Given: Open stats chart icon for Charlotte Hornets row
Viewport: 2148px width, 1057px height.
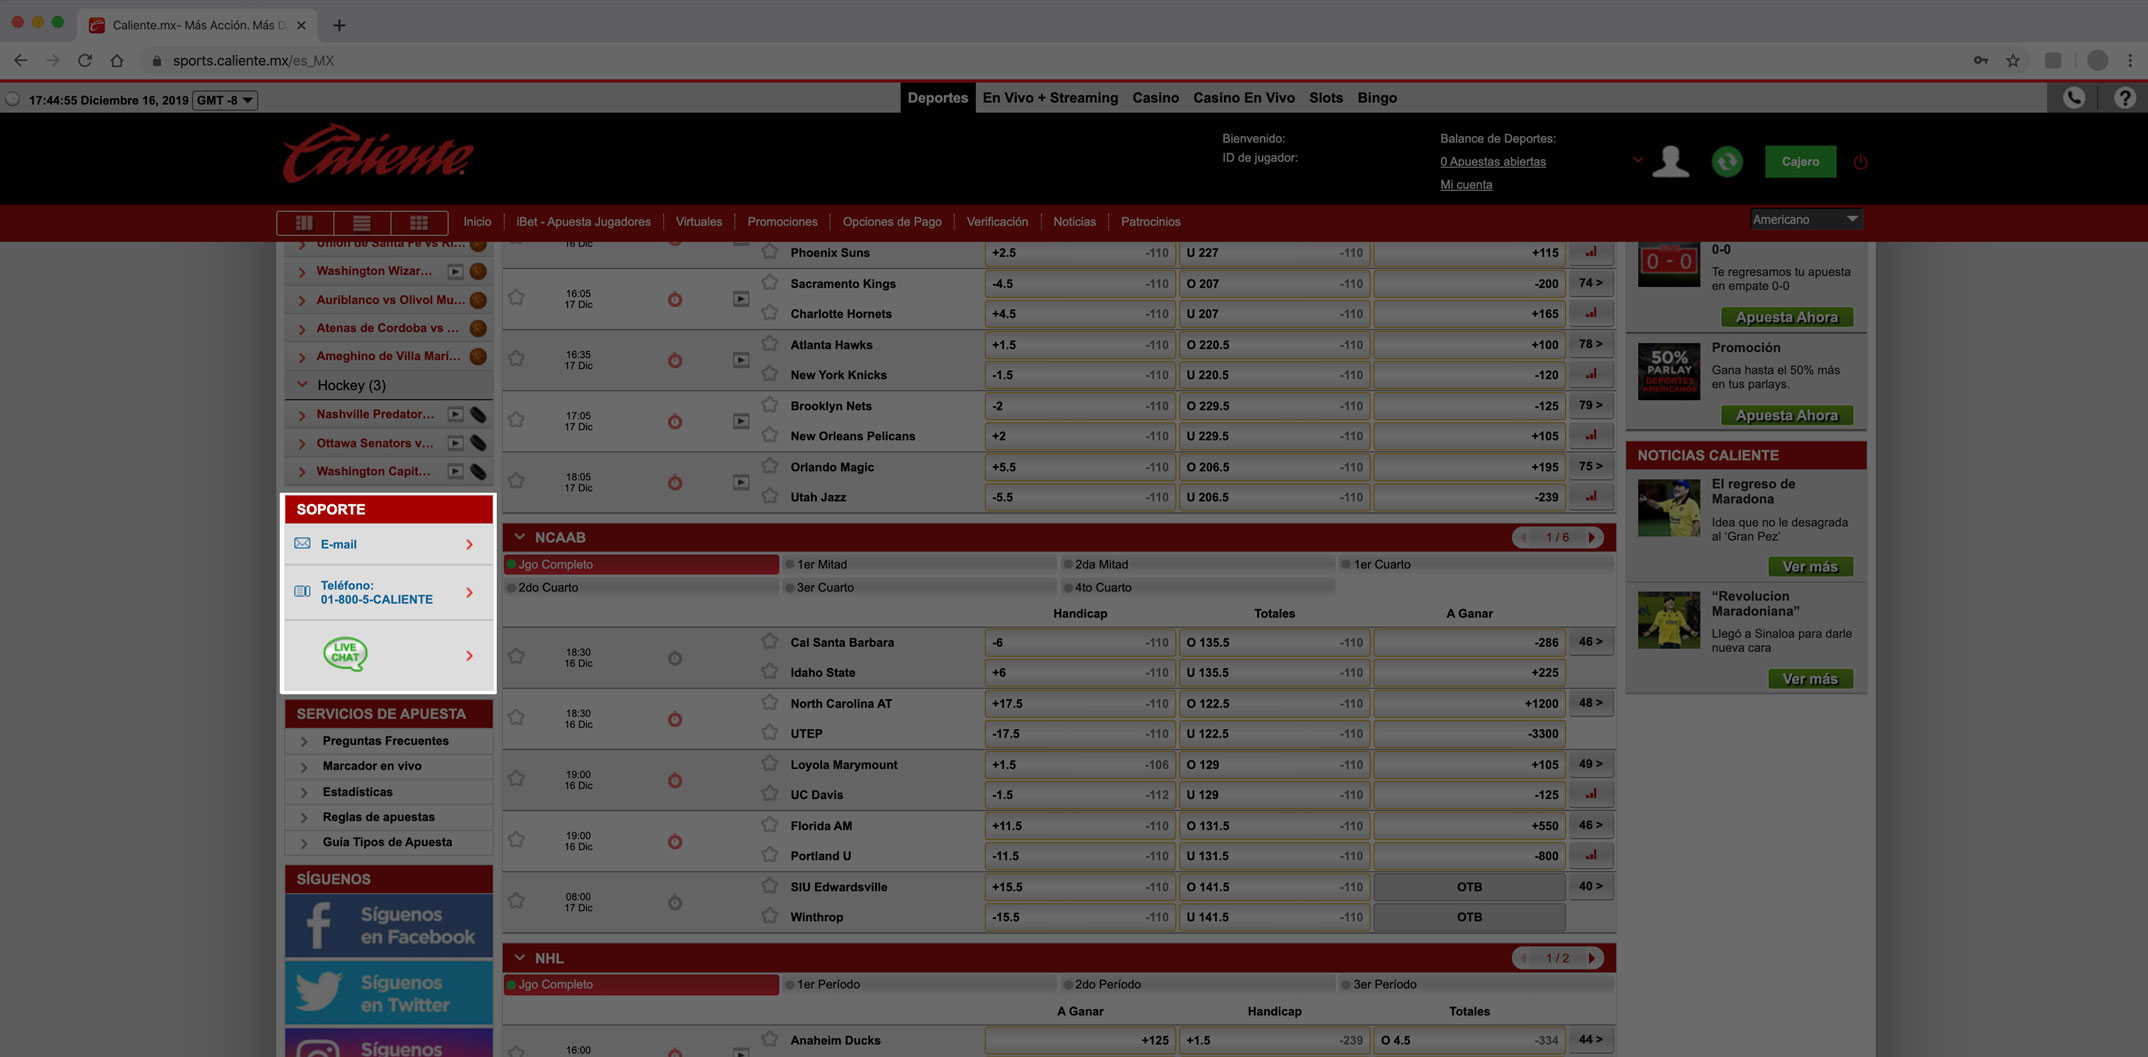Looking at the screenshot, I should (1591, 313).
